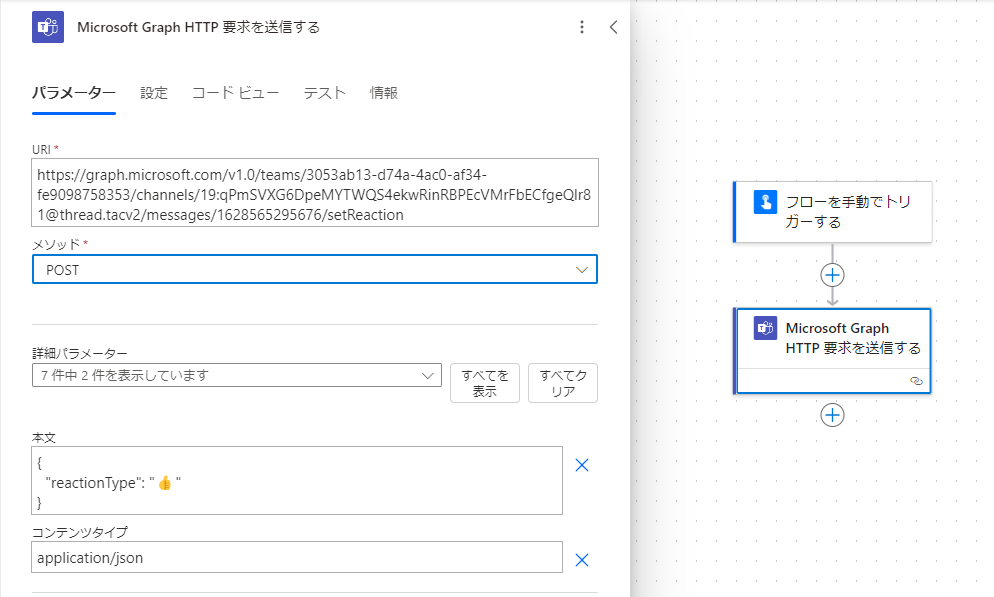Remove the コンテンツタイプ parameter with X

(x=582, y=560)
